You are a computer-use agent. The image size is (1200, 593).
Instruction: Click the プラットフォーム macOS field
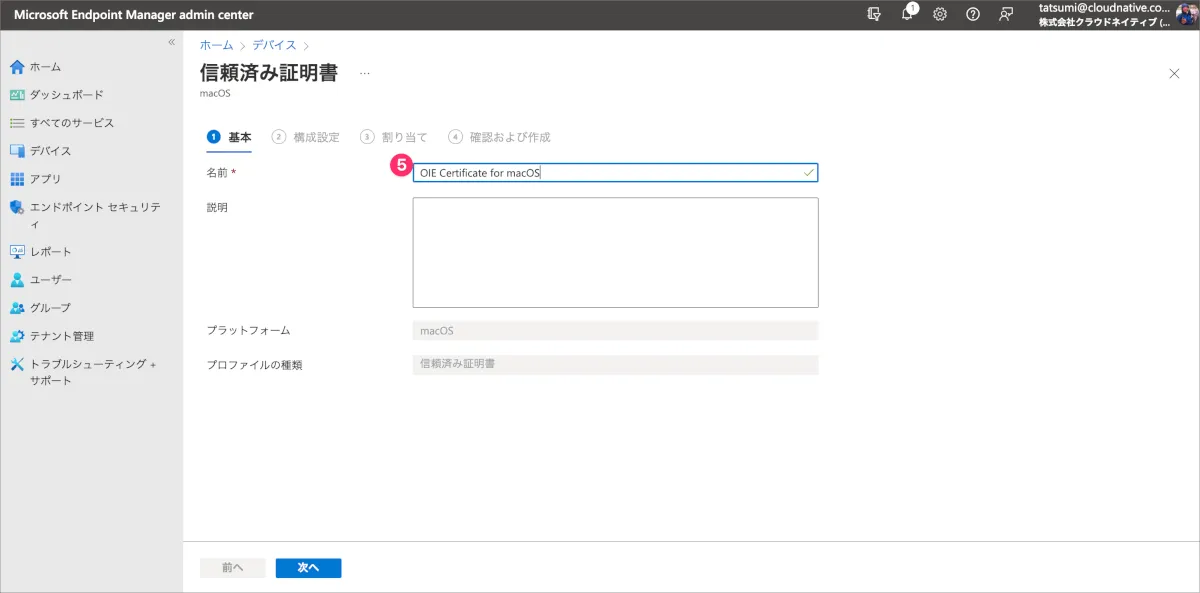615,330
